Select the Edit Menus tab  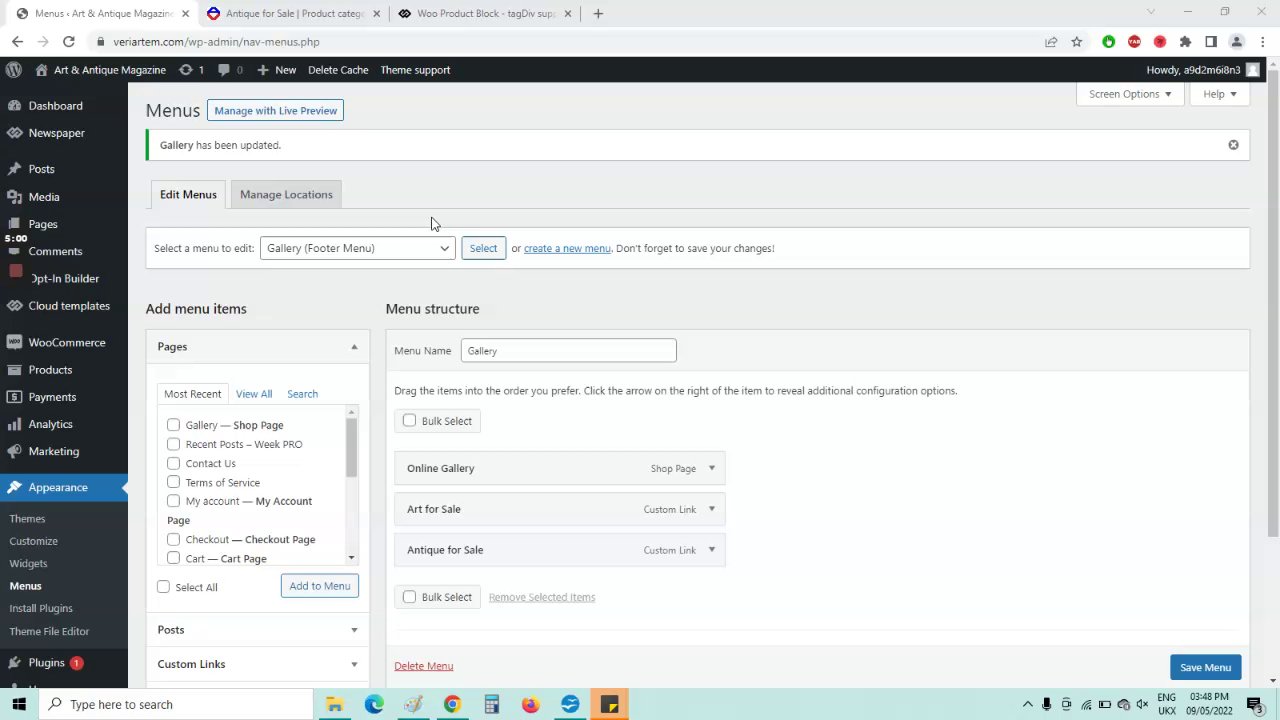[x=188, y=195]
